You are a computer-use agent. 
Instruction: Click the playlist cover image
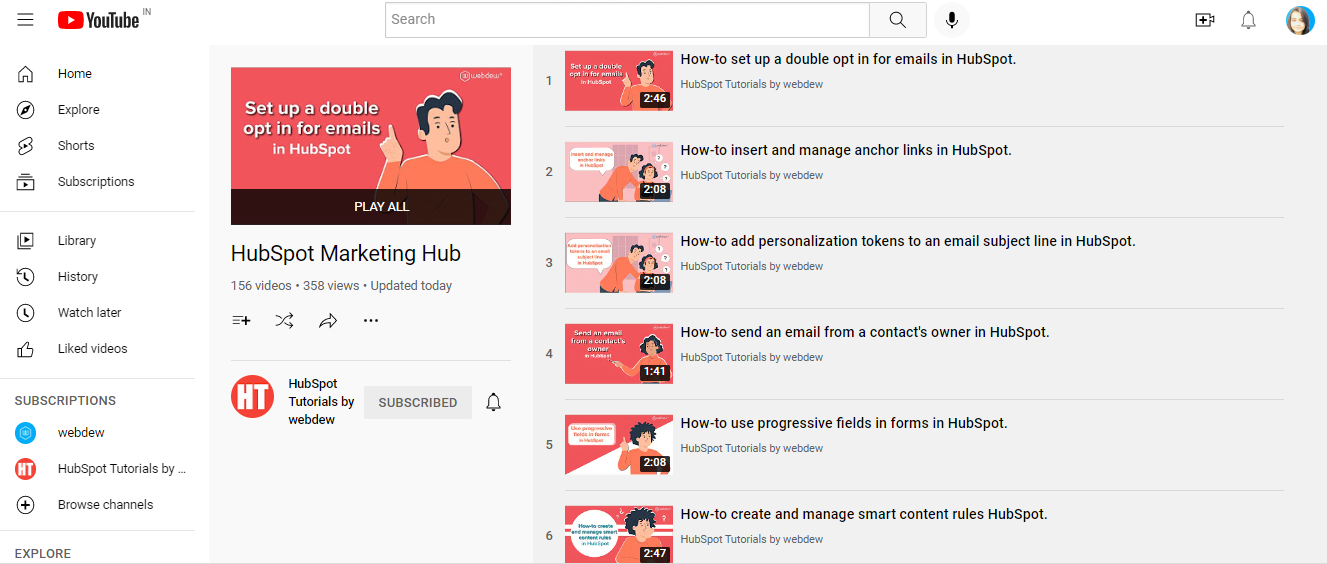[x=371, y=146]
